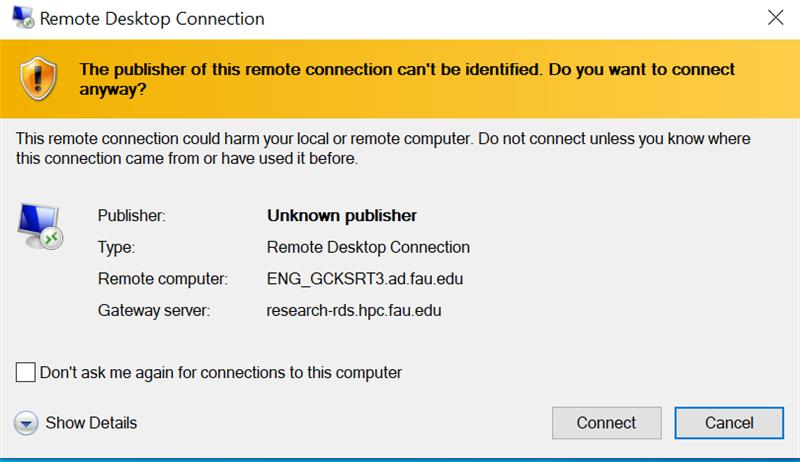Click the "Remote computer:" field label

click(x=163, y=278)
